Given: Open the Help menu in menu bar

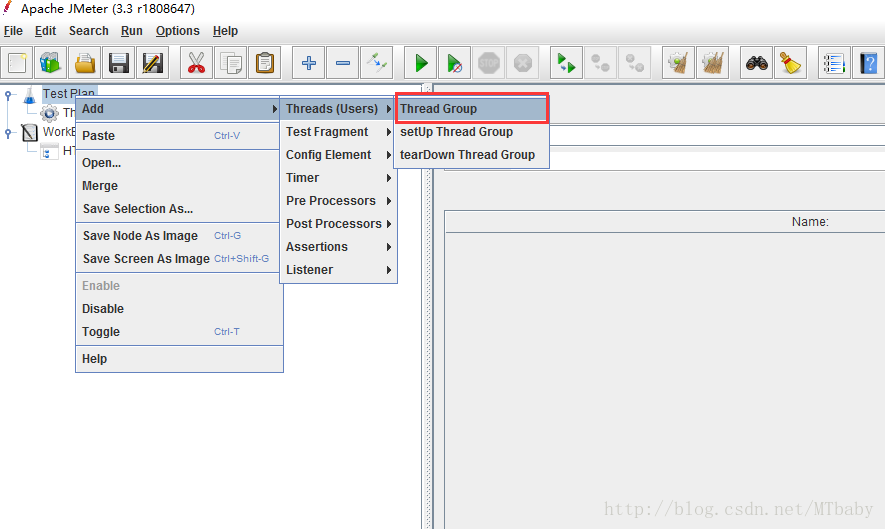Looking at the screenshot, I should pos(225,31).
